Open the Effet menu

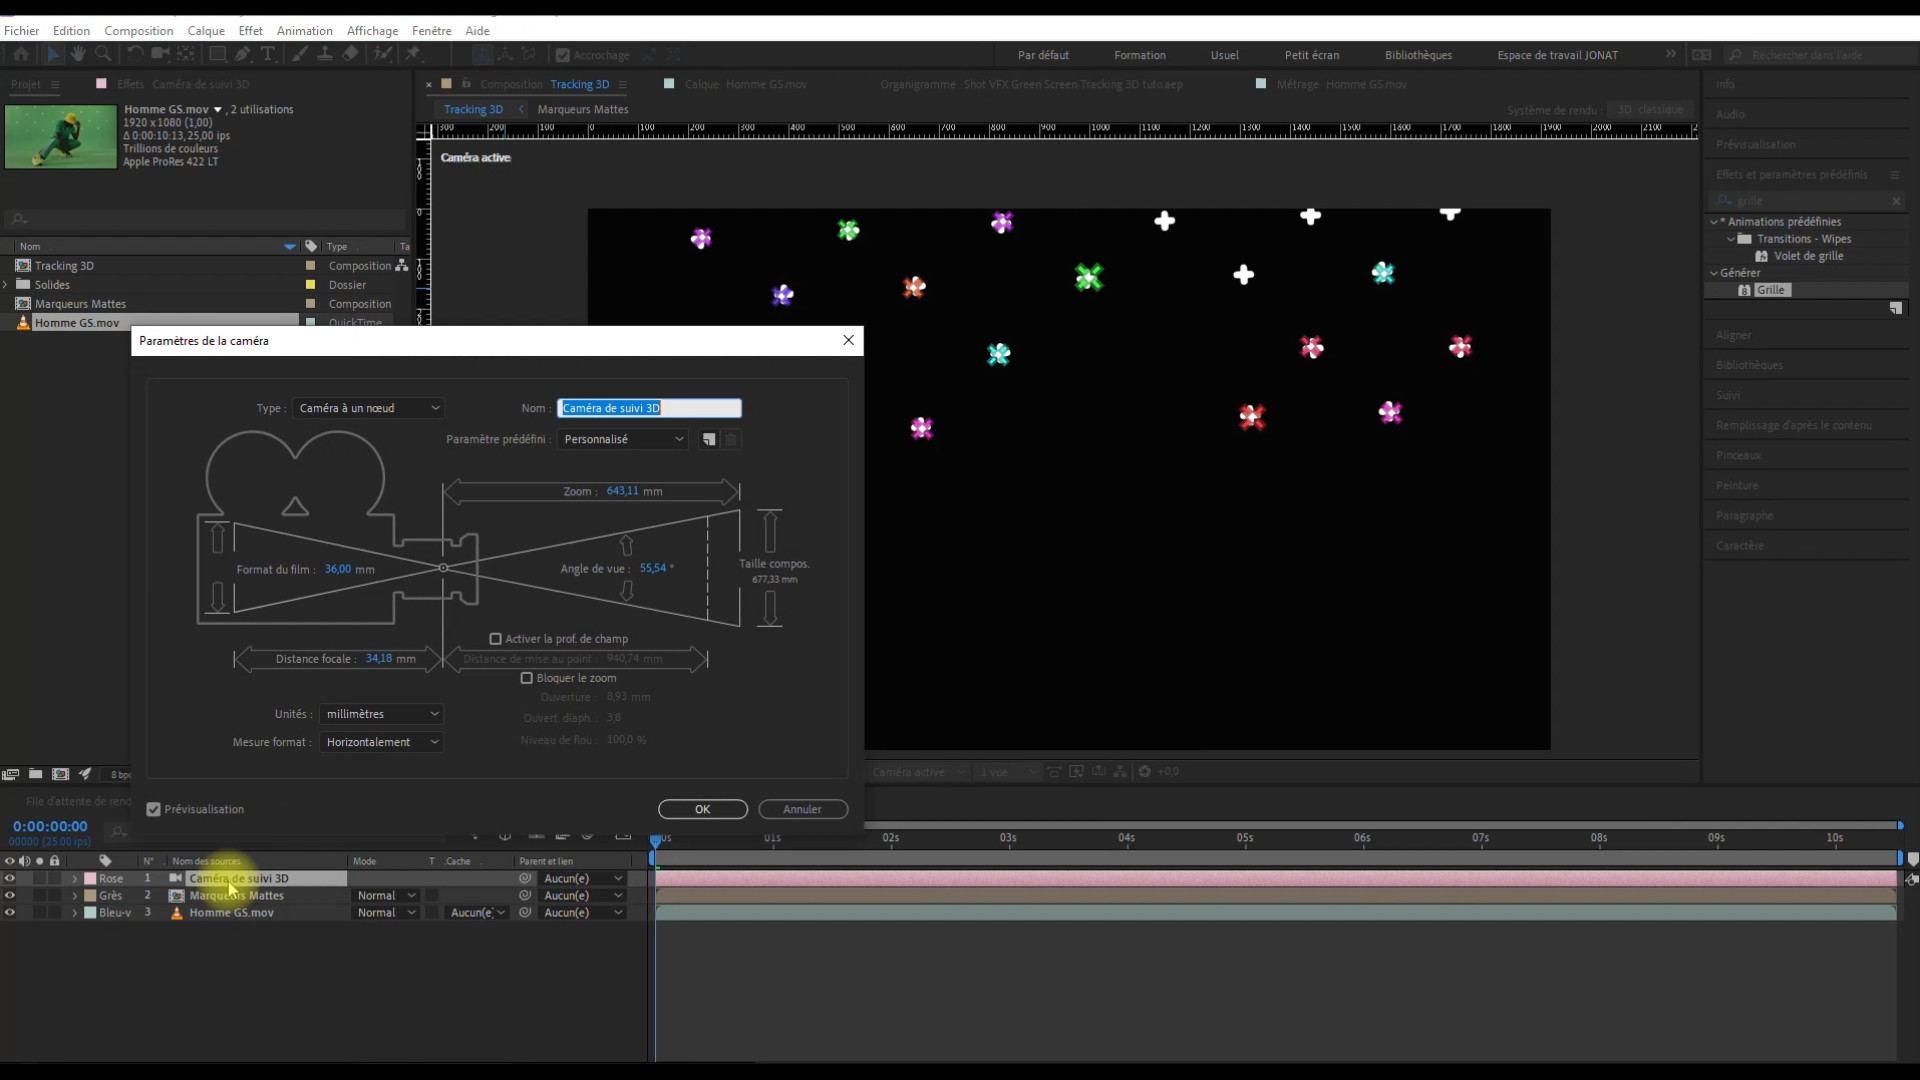250,31
